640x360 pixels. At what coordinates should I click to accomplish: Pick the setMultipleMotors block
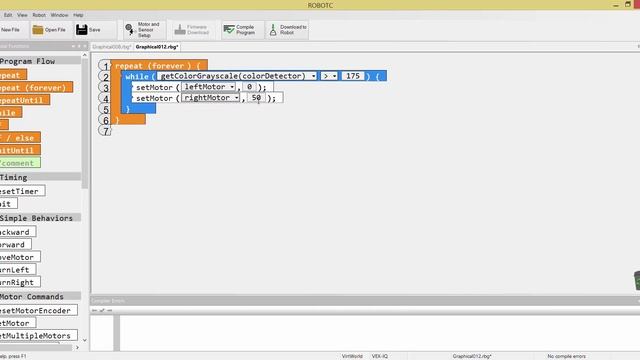[x=38, y=336]
